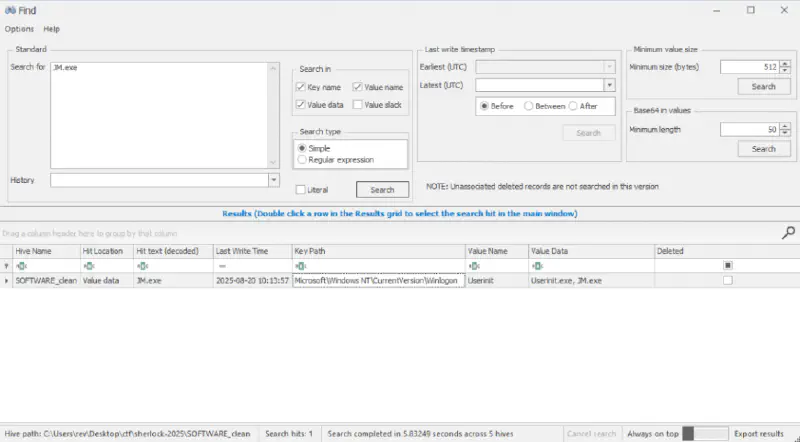The height and width of the screenshot is (442, 800).
Task: Click the Find window app icon in title bar
Action: click(10, 9)
